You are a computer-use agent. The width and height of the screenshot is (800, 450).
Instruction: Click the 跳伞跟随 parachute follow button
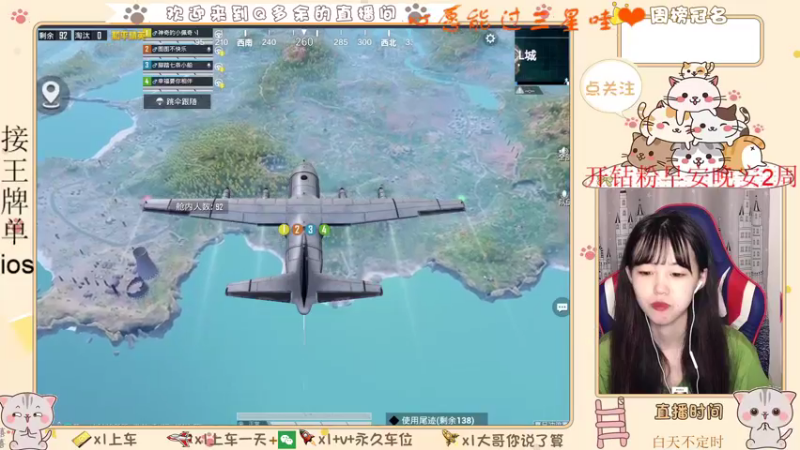point(177,102)
